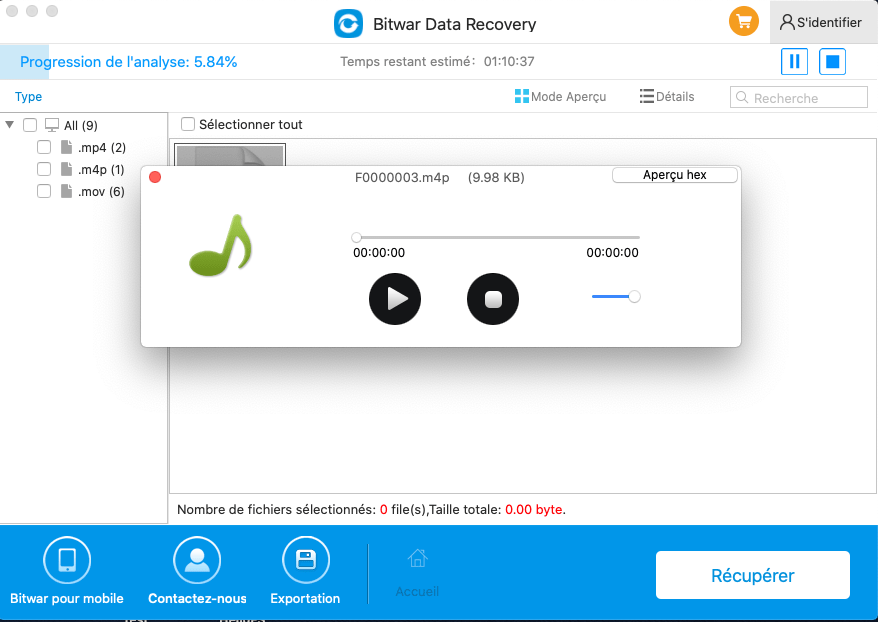This screenshot has width=878, height=622.
Task: Click the Exportation save icon
Action: (x=306, y=560)
